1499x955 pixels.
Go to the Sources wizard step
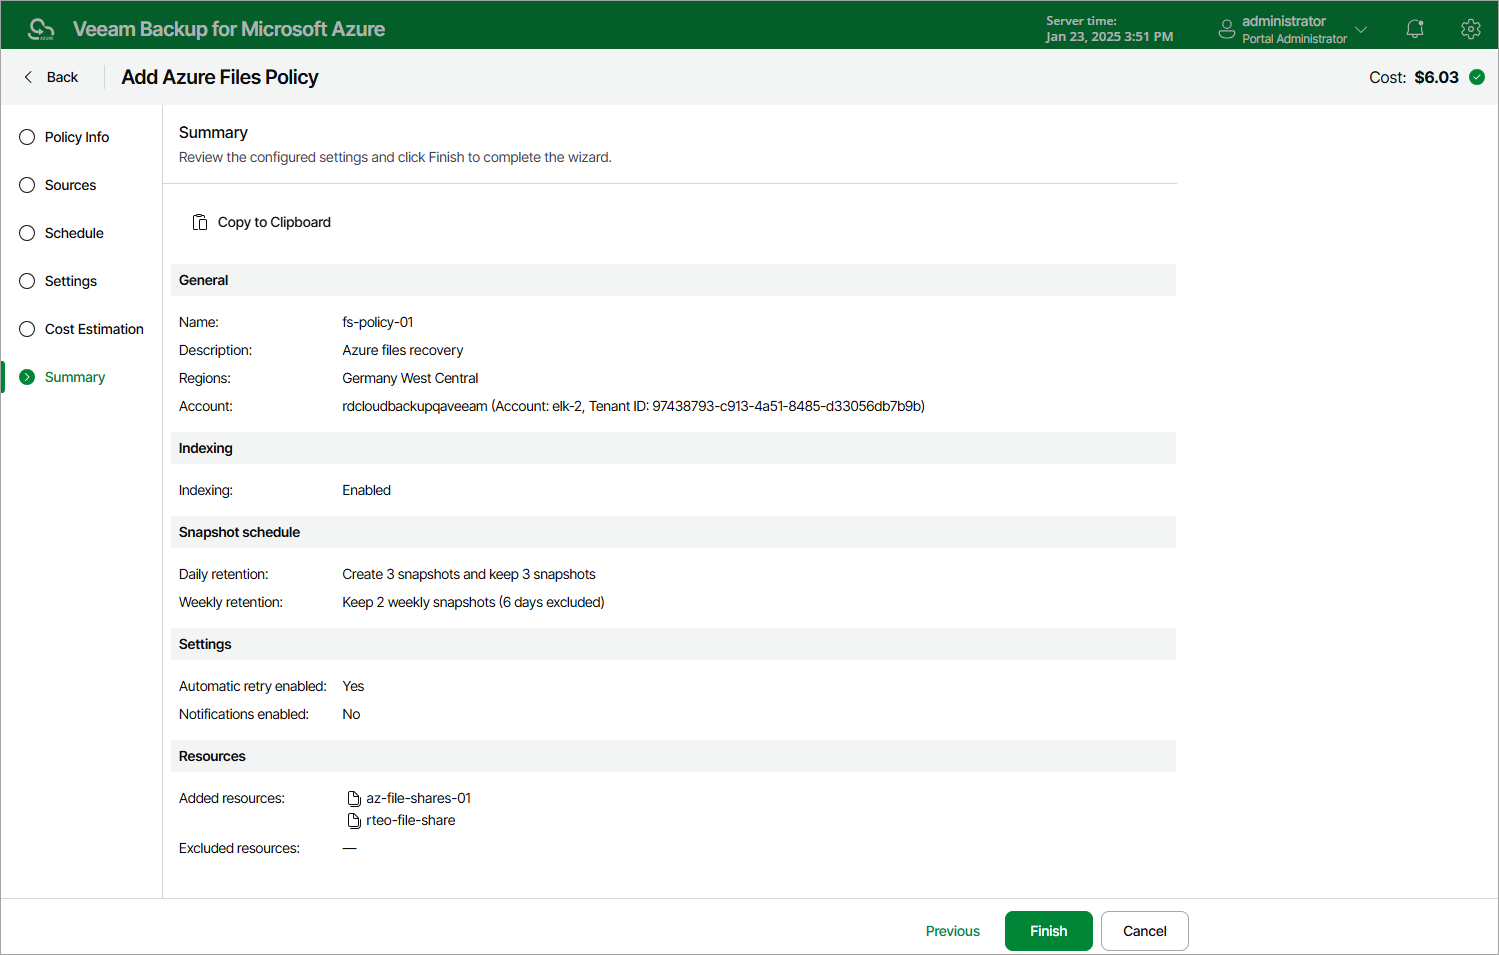click(71, 185)
